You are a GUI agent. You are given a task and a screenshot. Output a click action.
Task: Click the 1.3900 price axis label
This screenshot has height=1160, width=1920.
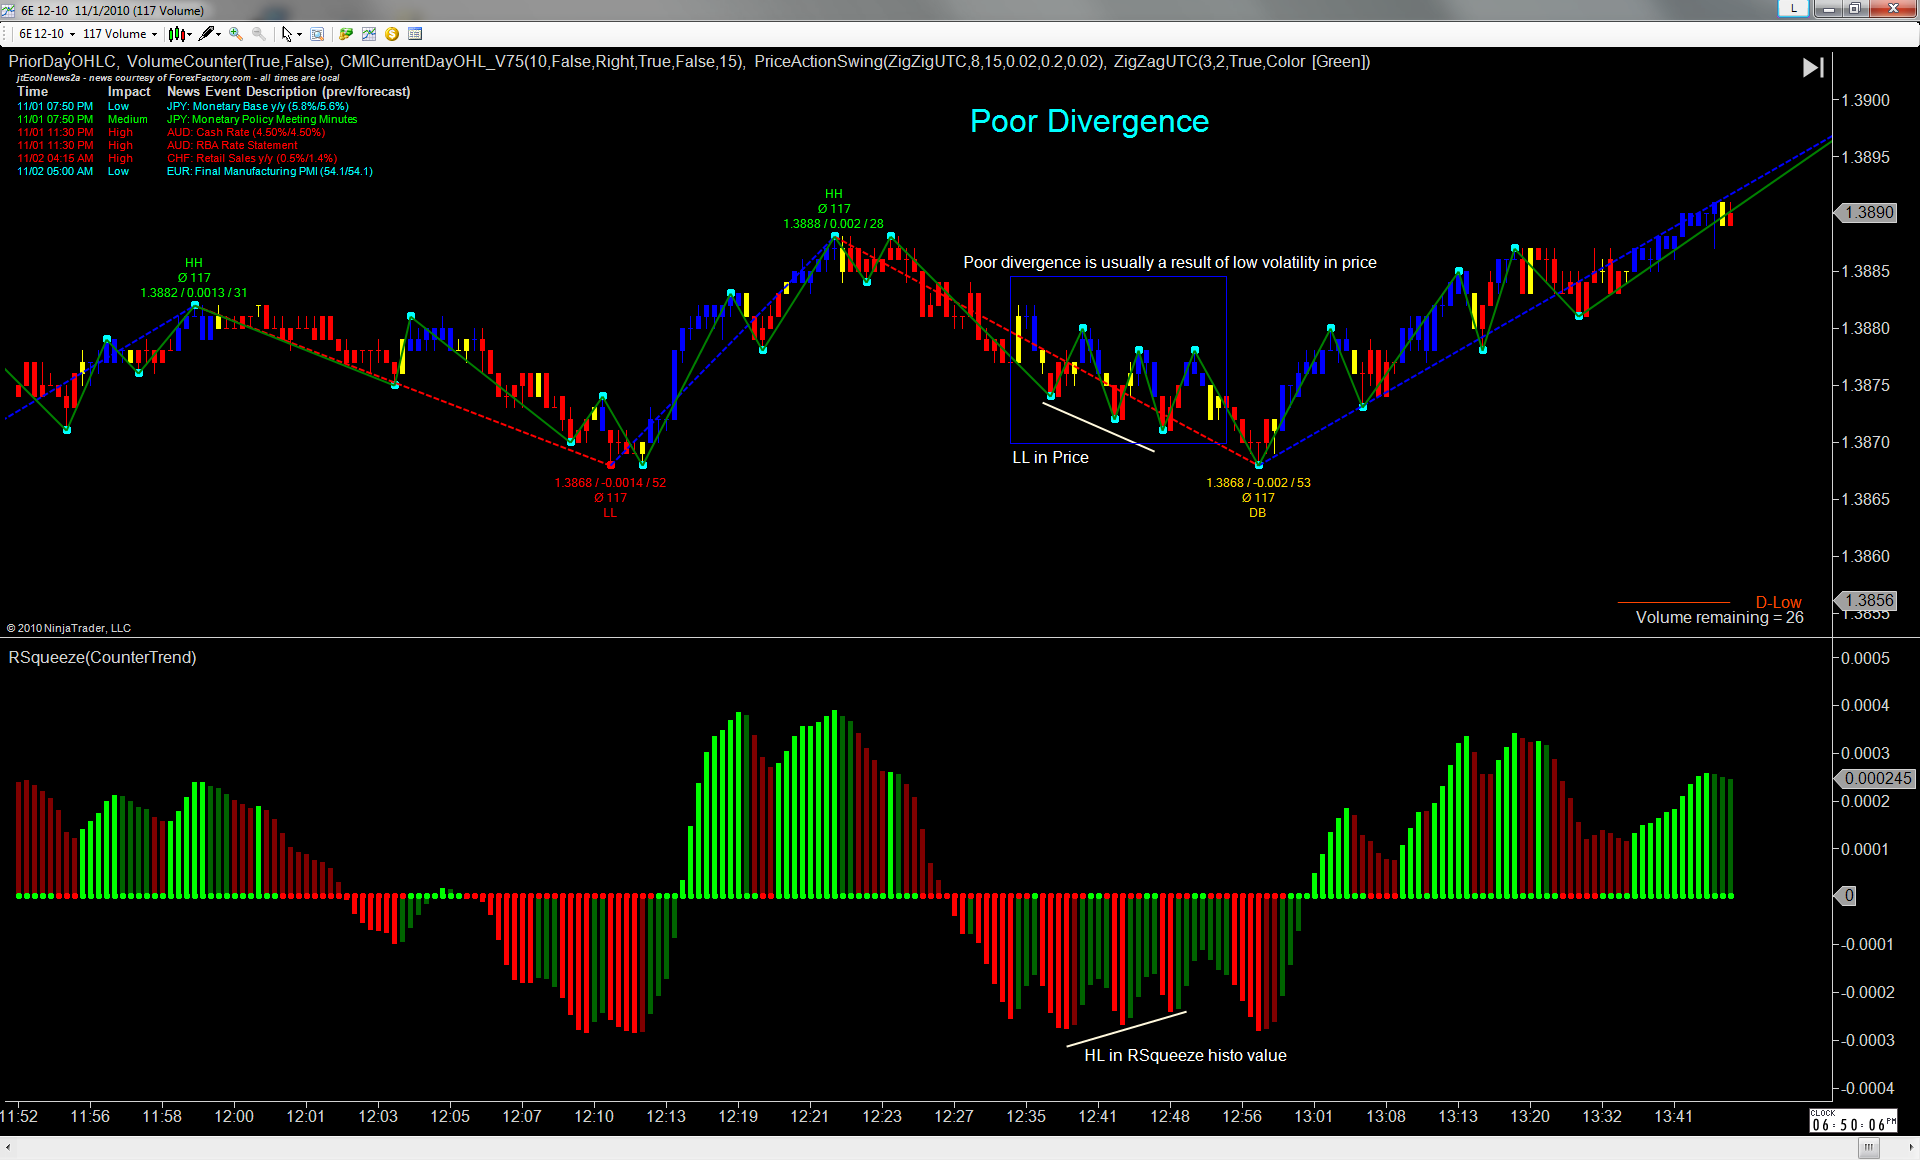click(x=1866, y=100)
